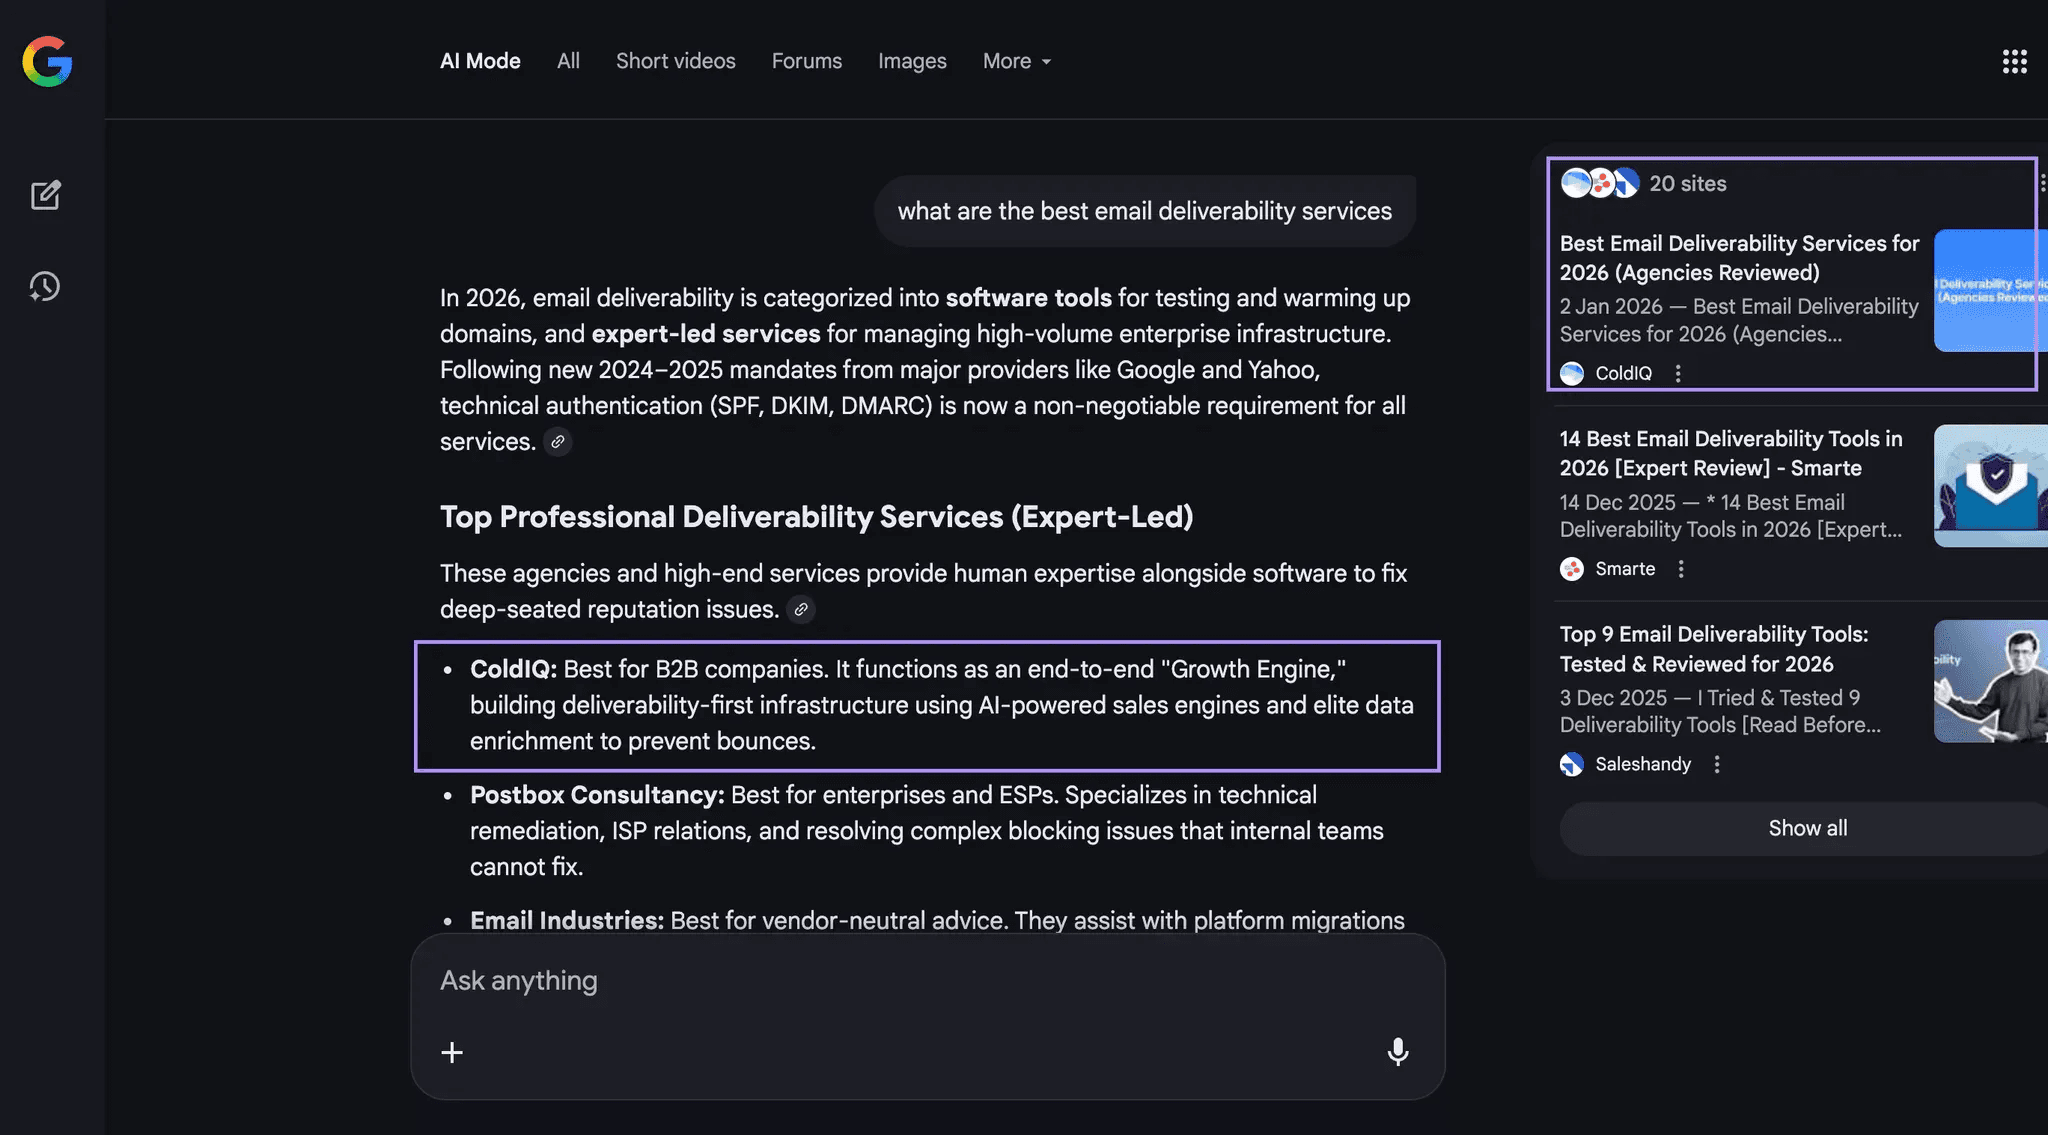Switch to Short videos tab

tap(675, 61)
